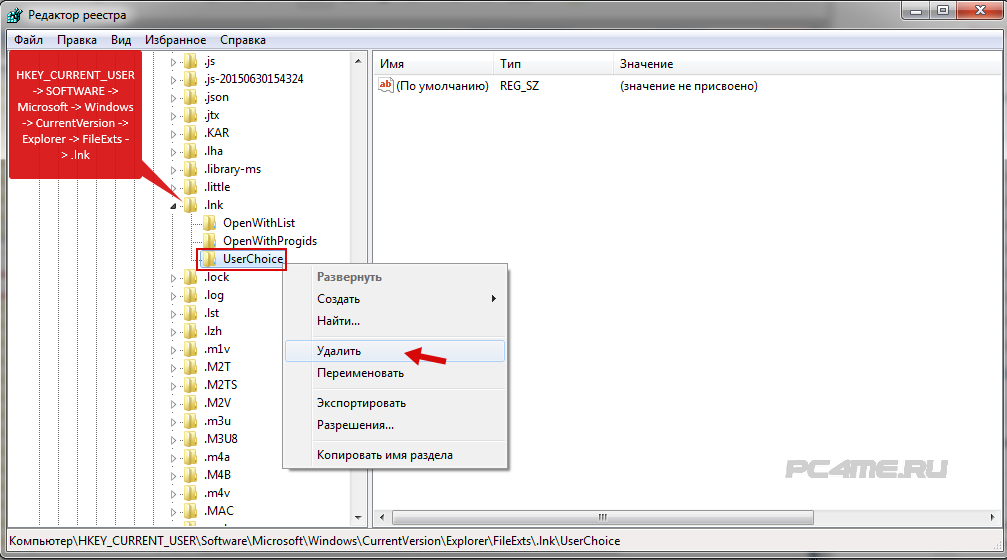Click the OpenWithProgids folder icon

pyautogui.click(x=210, y=241)
